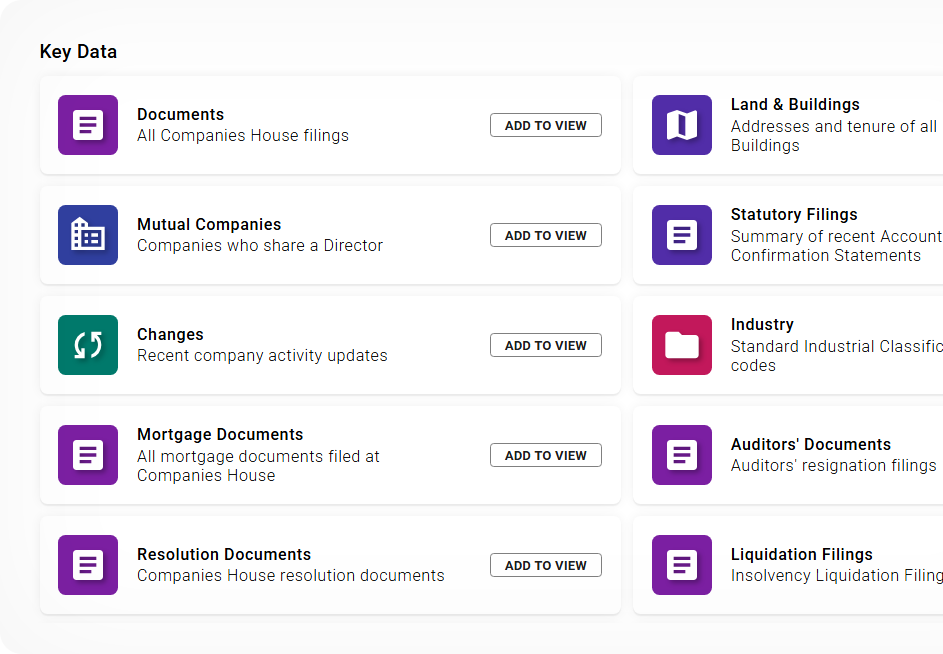Viewport: 943px width, 654px height.
Task: Click the Statutory Filings icon
Action: tap(682, 235)
